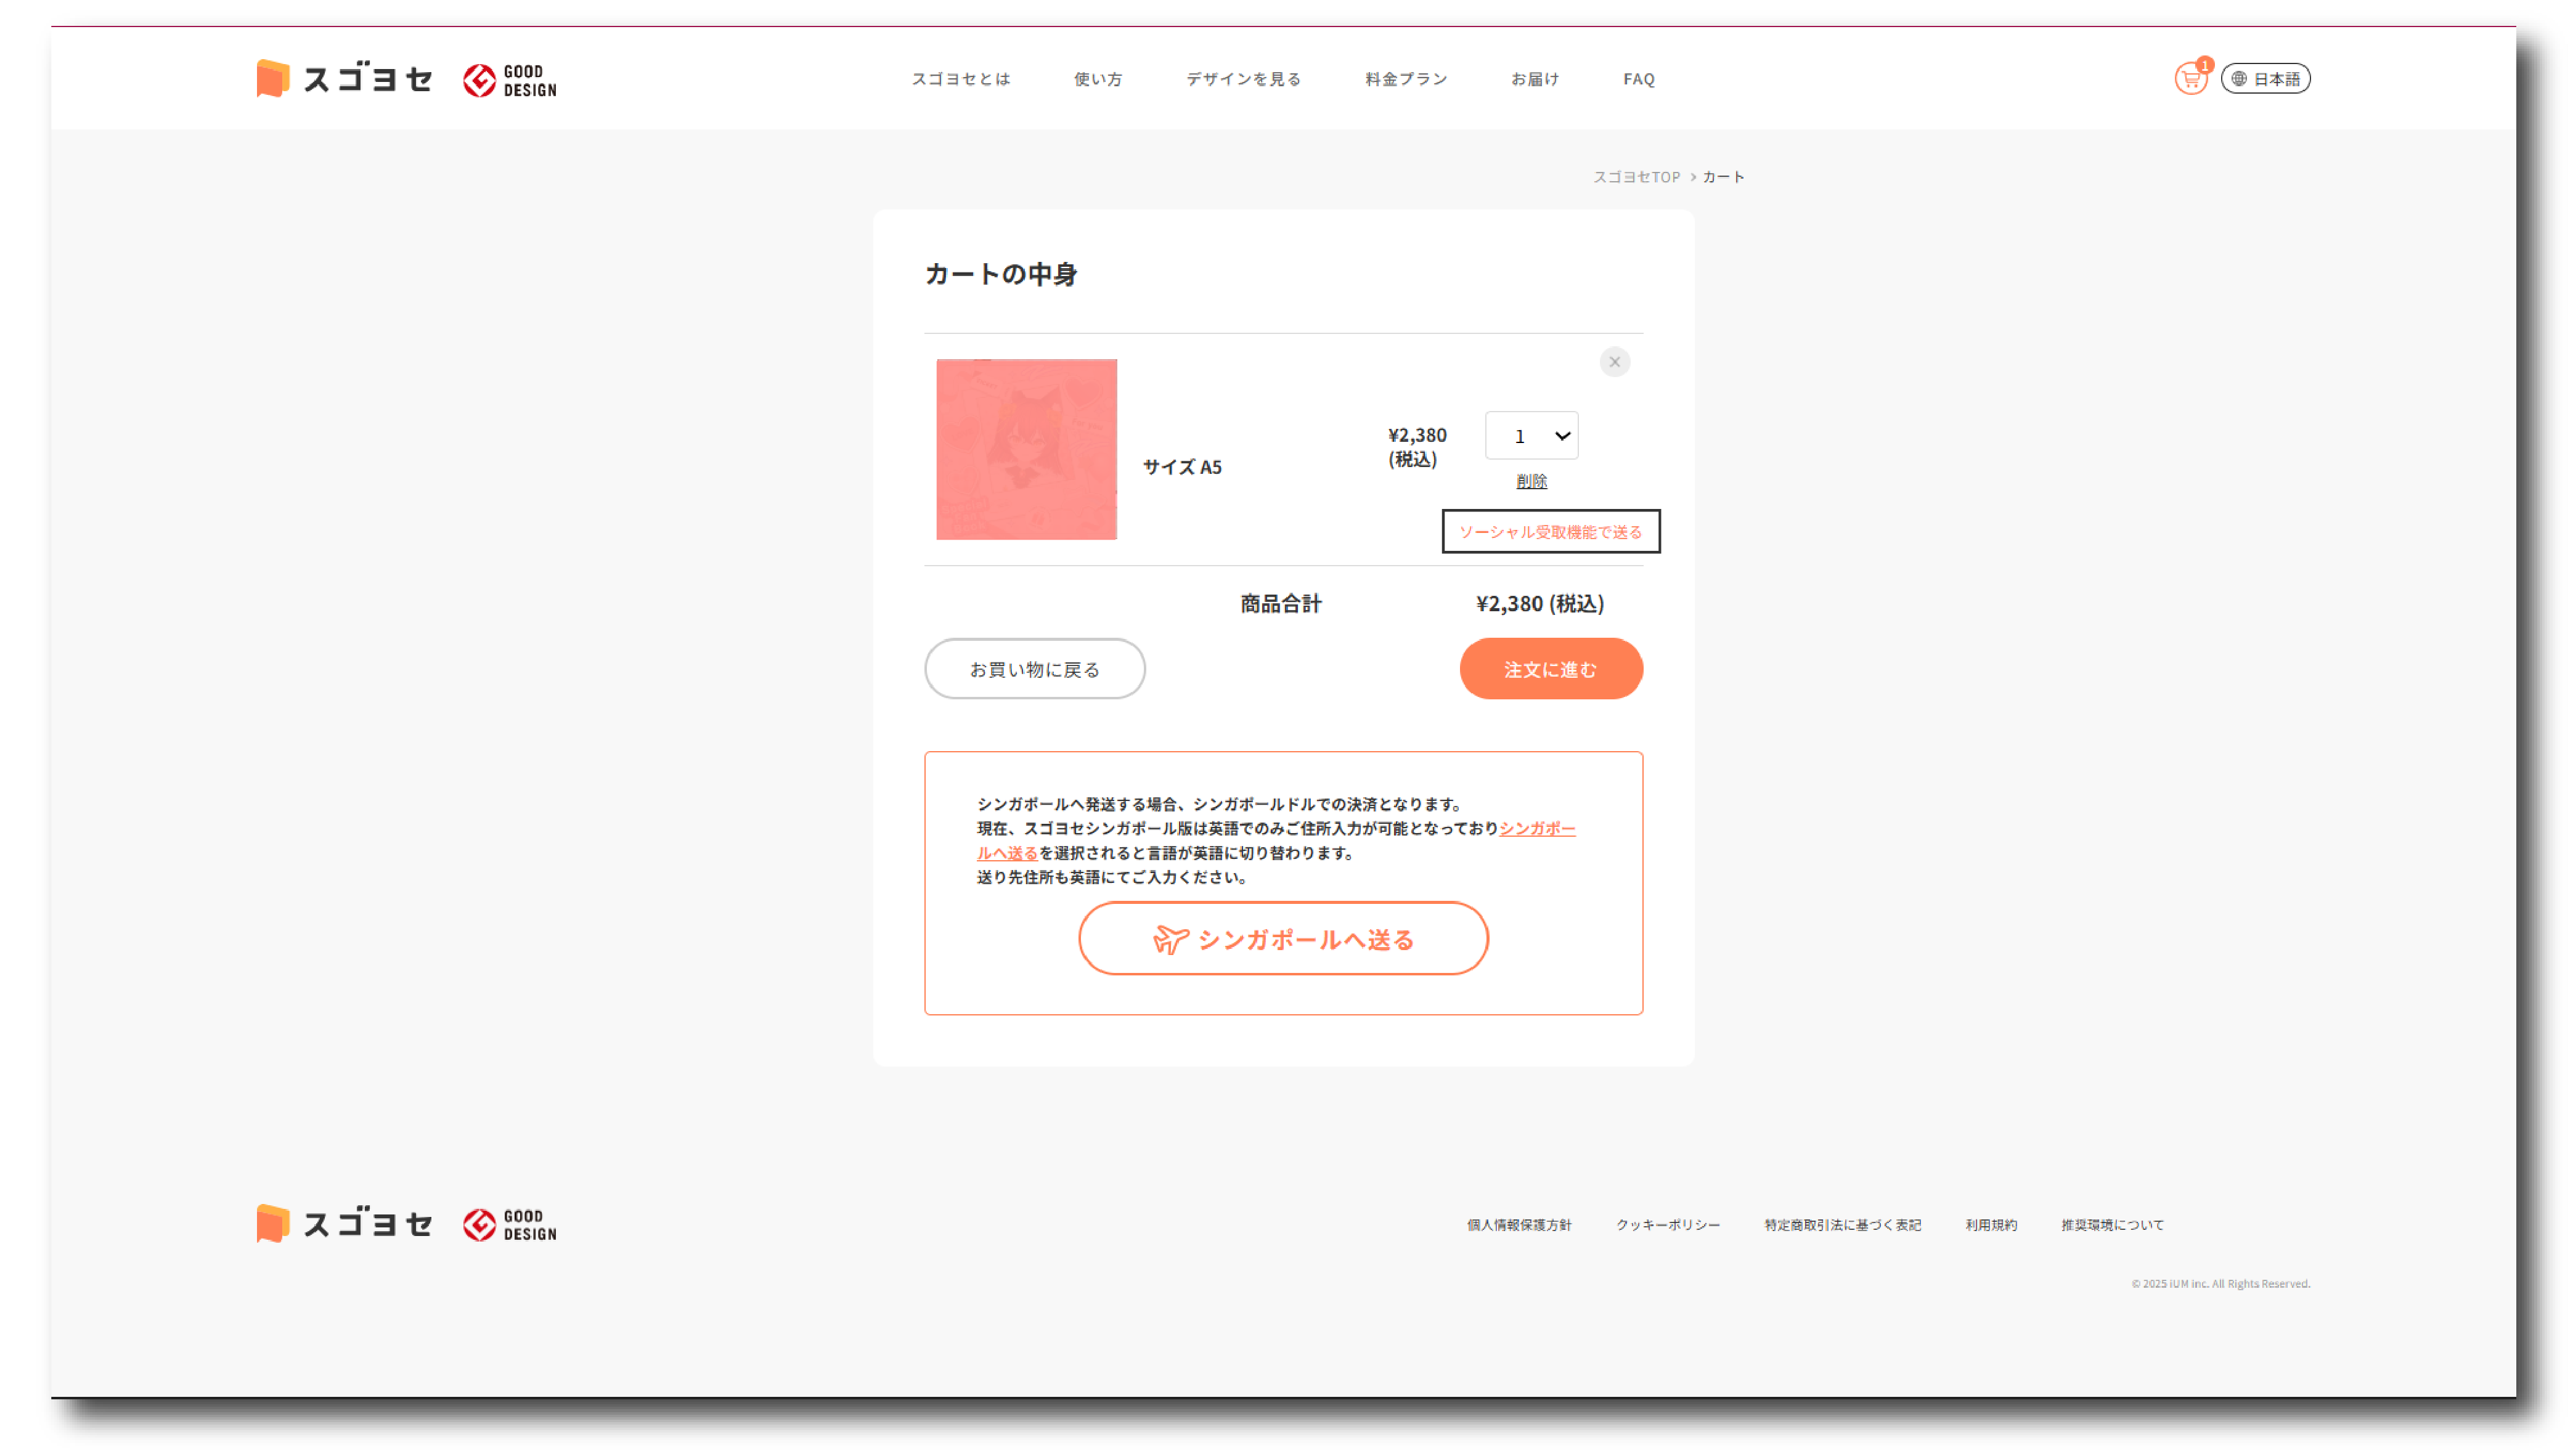Remove item with the X circle icon

pos(1614,362)
